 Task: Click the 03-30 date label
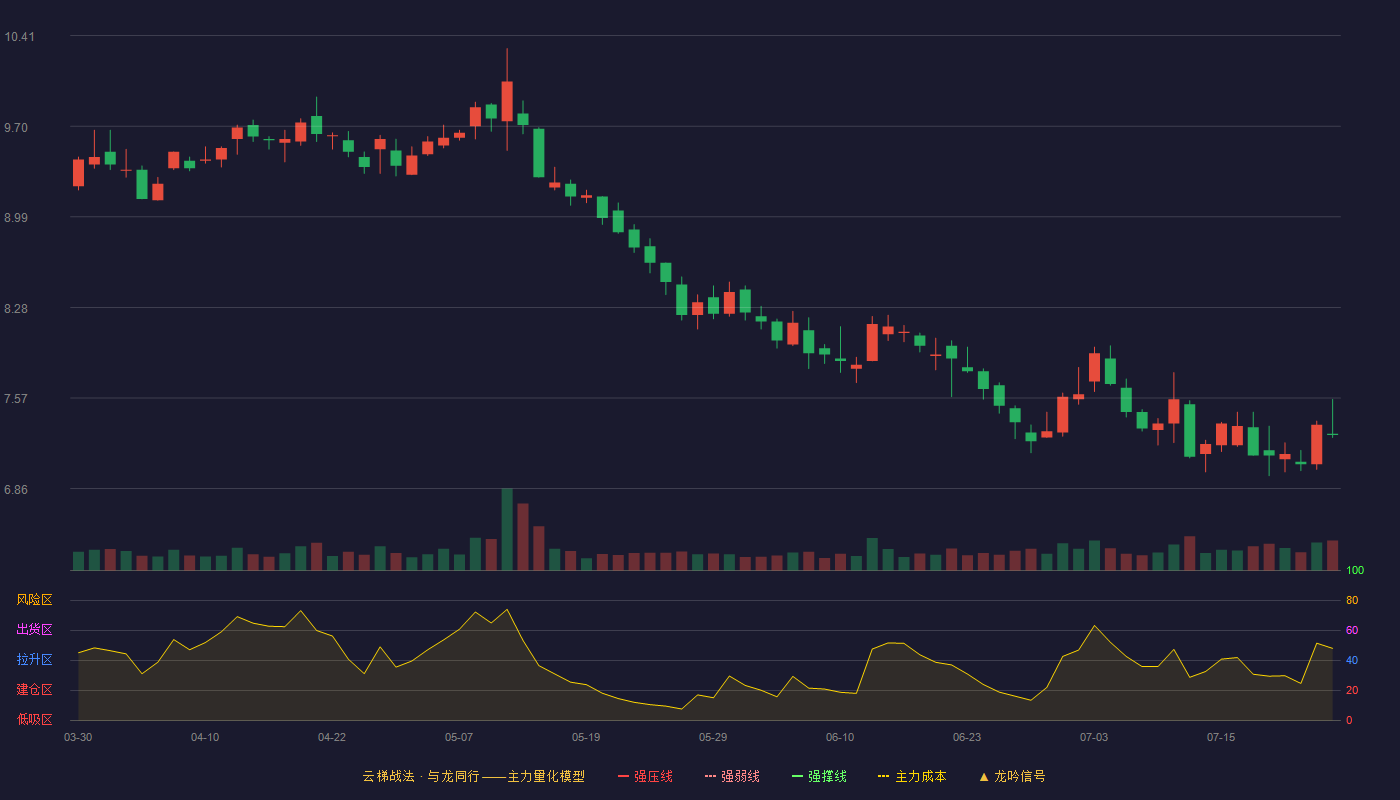point(78,737)
